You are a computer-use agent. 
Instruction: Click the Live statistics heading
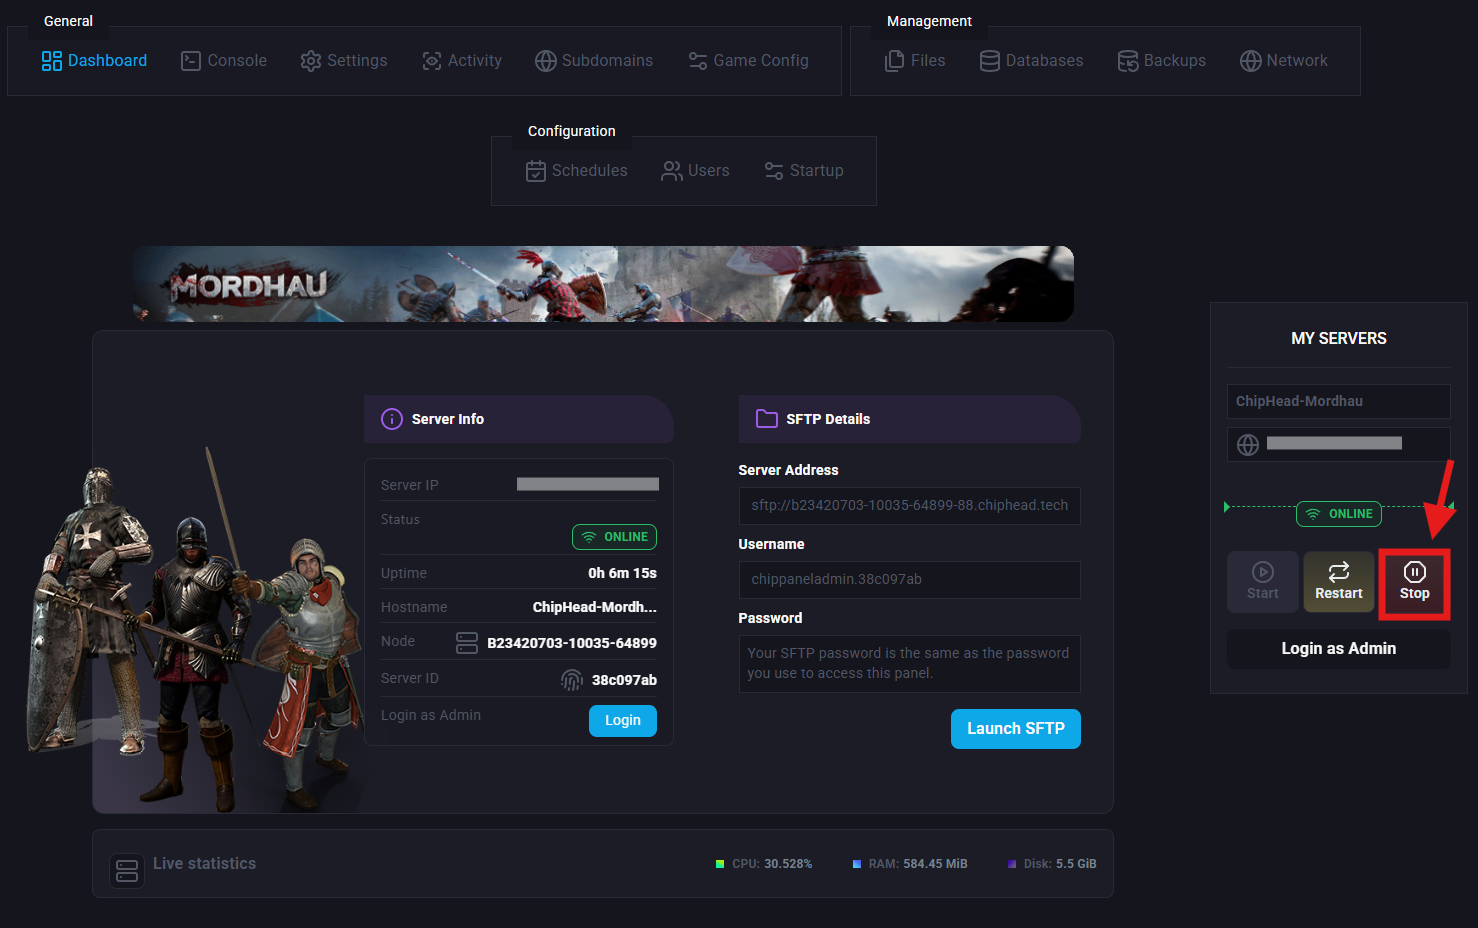click(204, 864)
